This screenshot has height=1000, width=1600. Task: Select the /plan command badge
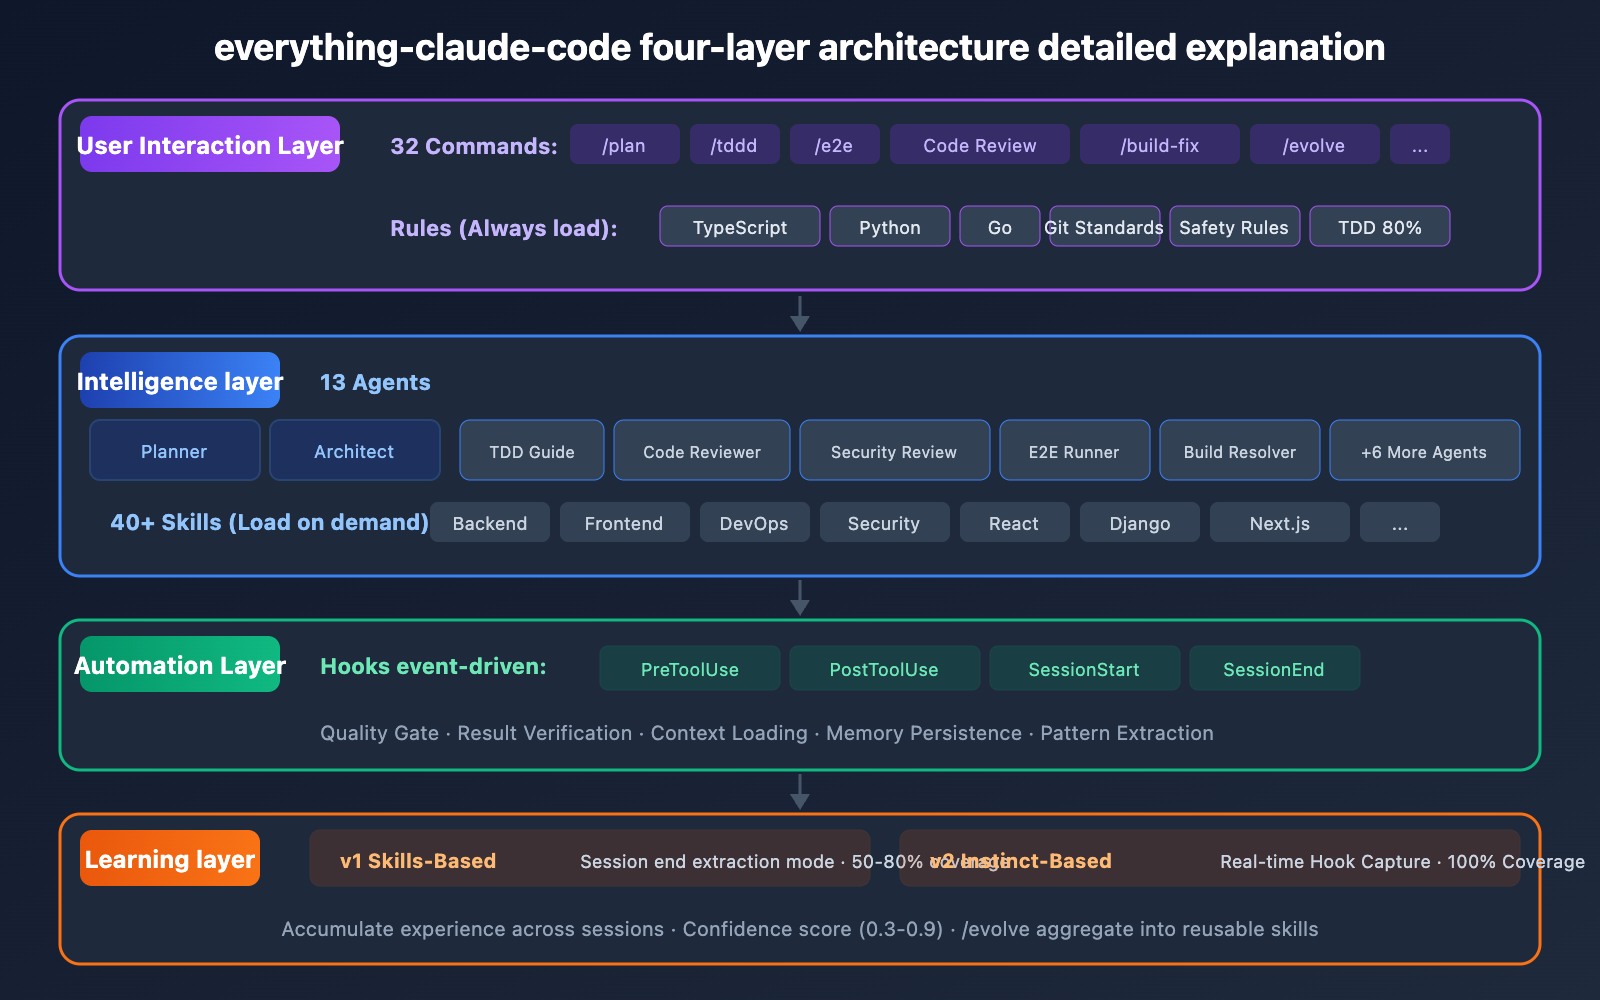point(624,144)
